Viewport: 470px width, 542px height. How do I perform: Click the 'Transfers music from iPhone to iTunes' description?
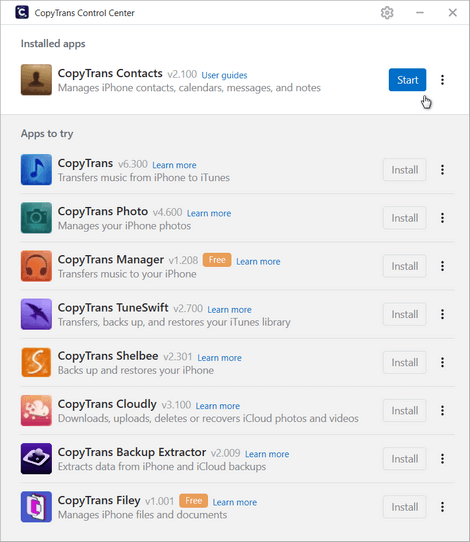[x=144, y=178]
